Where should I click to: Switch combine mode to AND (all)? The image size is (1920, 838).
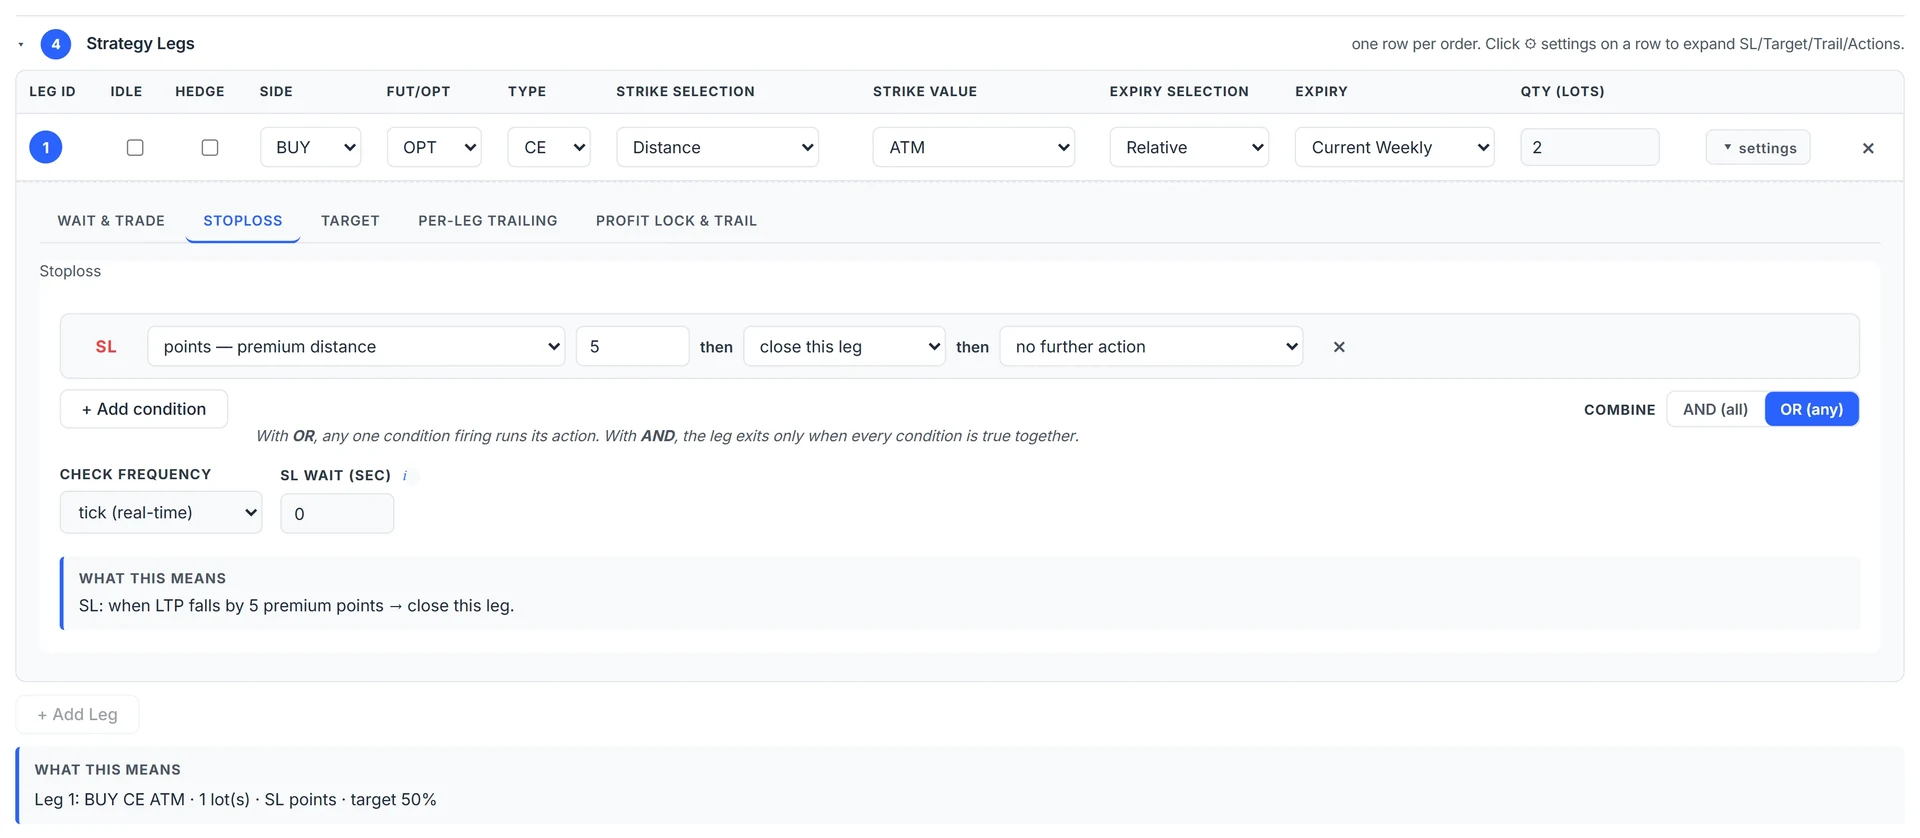(x=1715, y=409)
